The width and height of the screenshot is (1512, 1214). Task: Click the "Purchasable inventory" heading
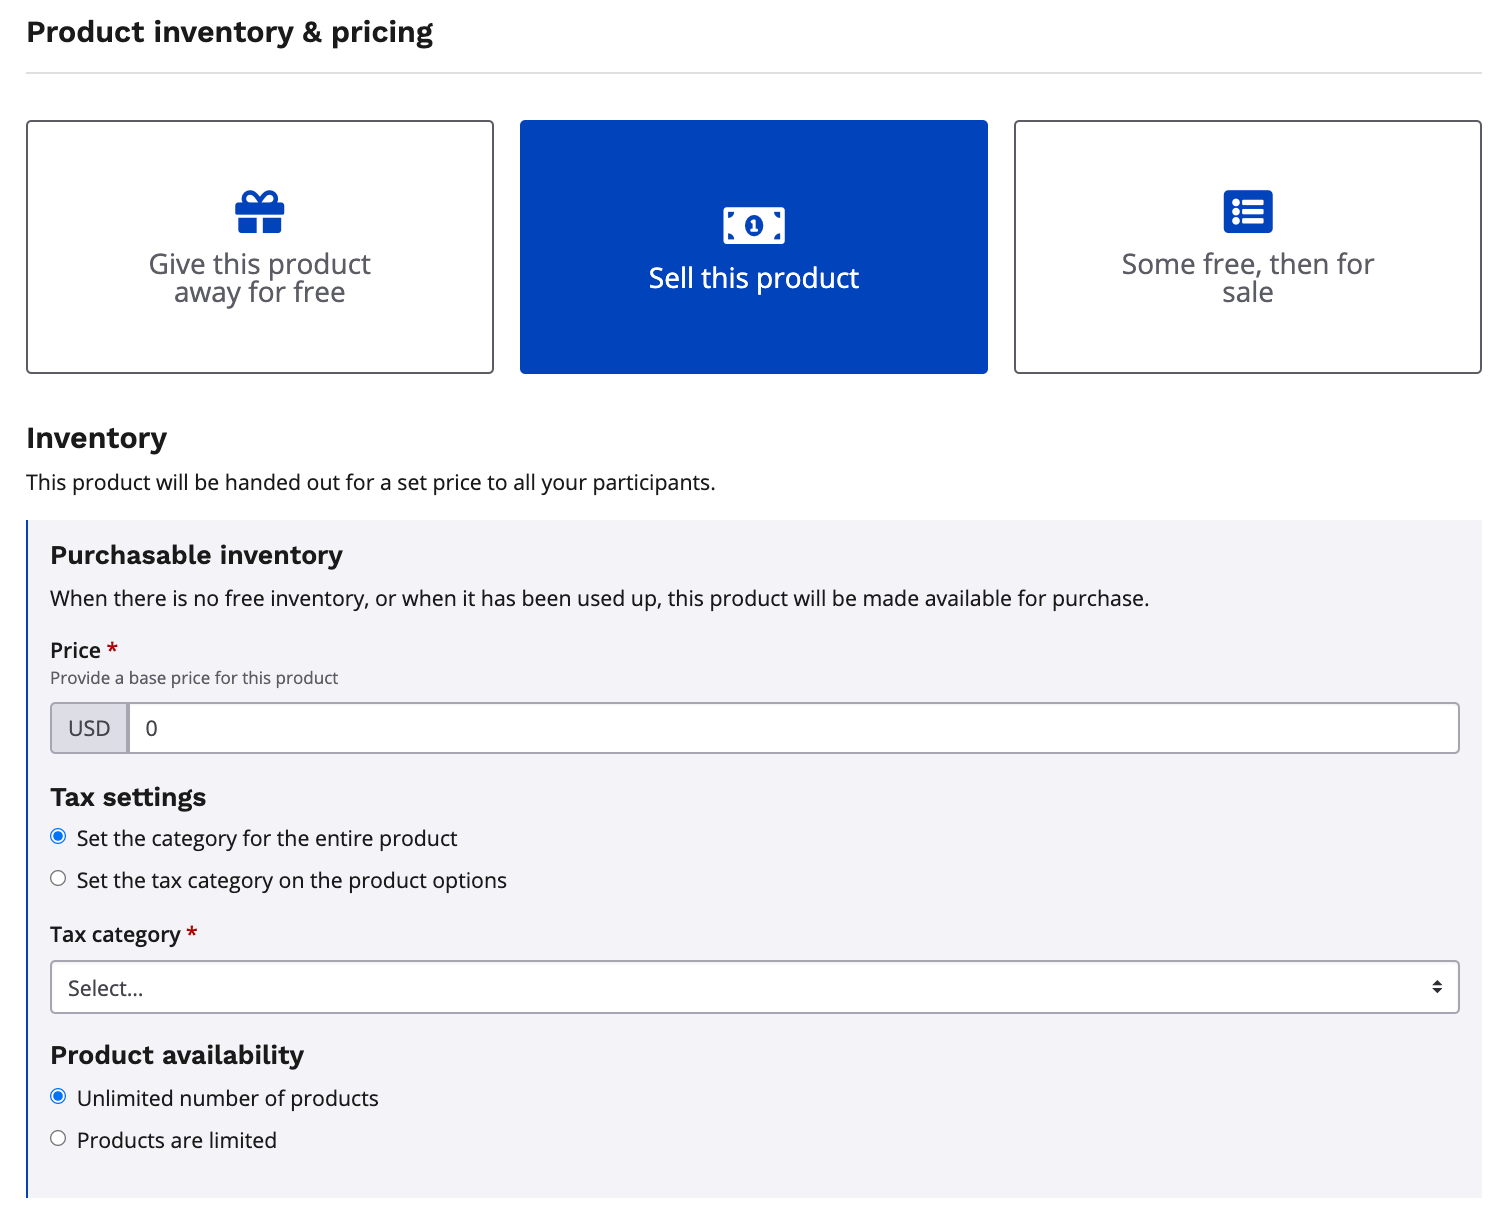[196, 555]
